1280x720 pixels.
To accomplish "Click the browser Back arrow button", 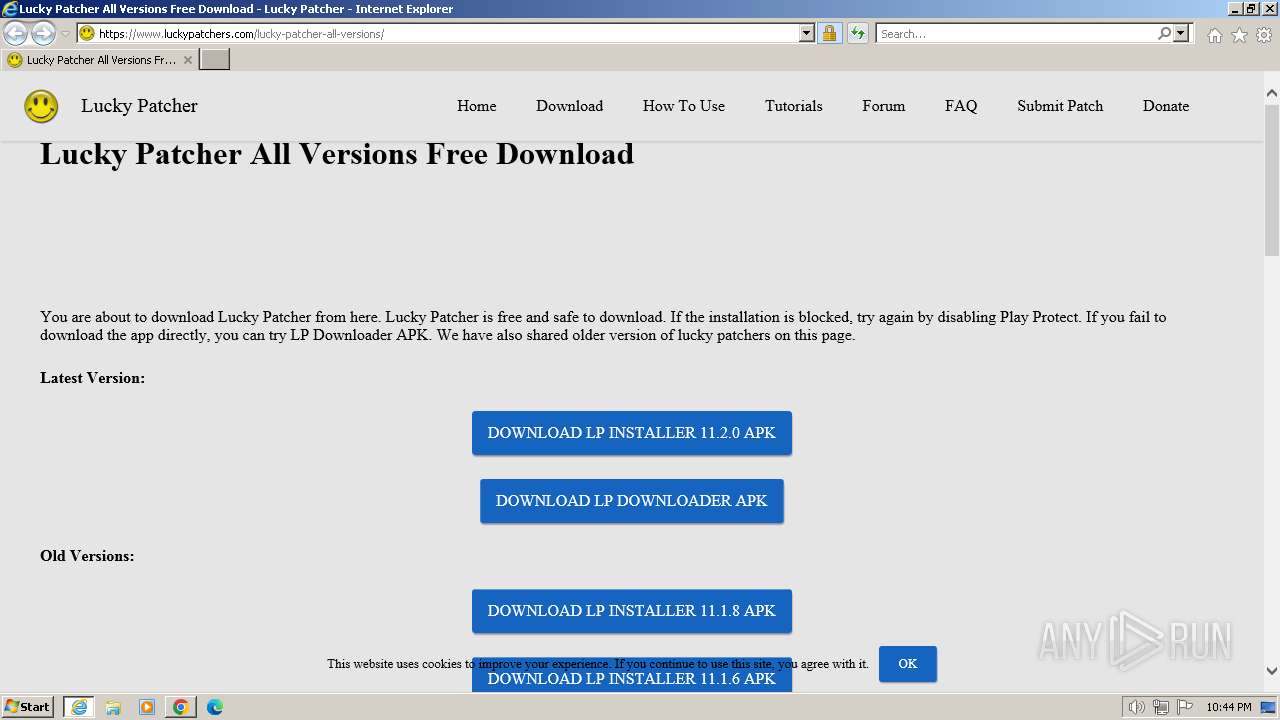I will 16,33.
